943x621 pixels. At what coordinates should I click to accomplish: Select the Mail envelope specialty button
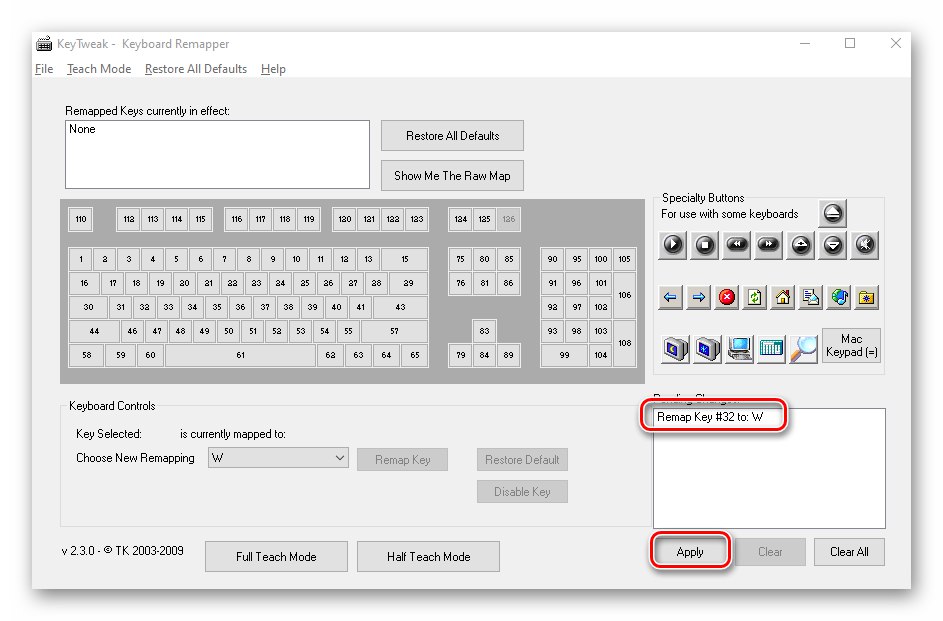click(811, 297)
